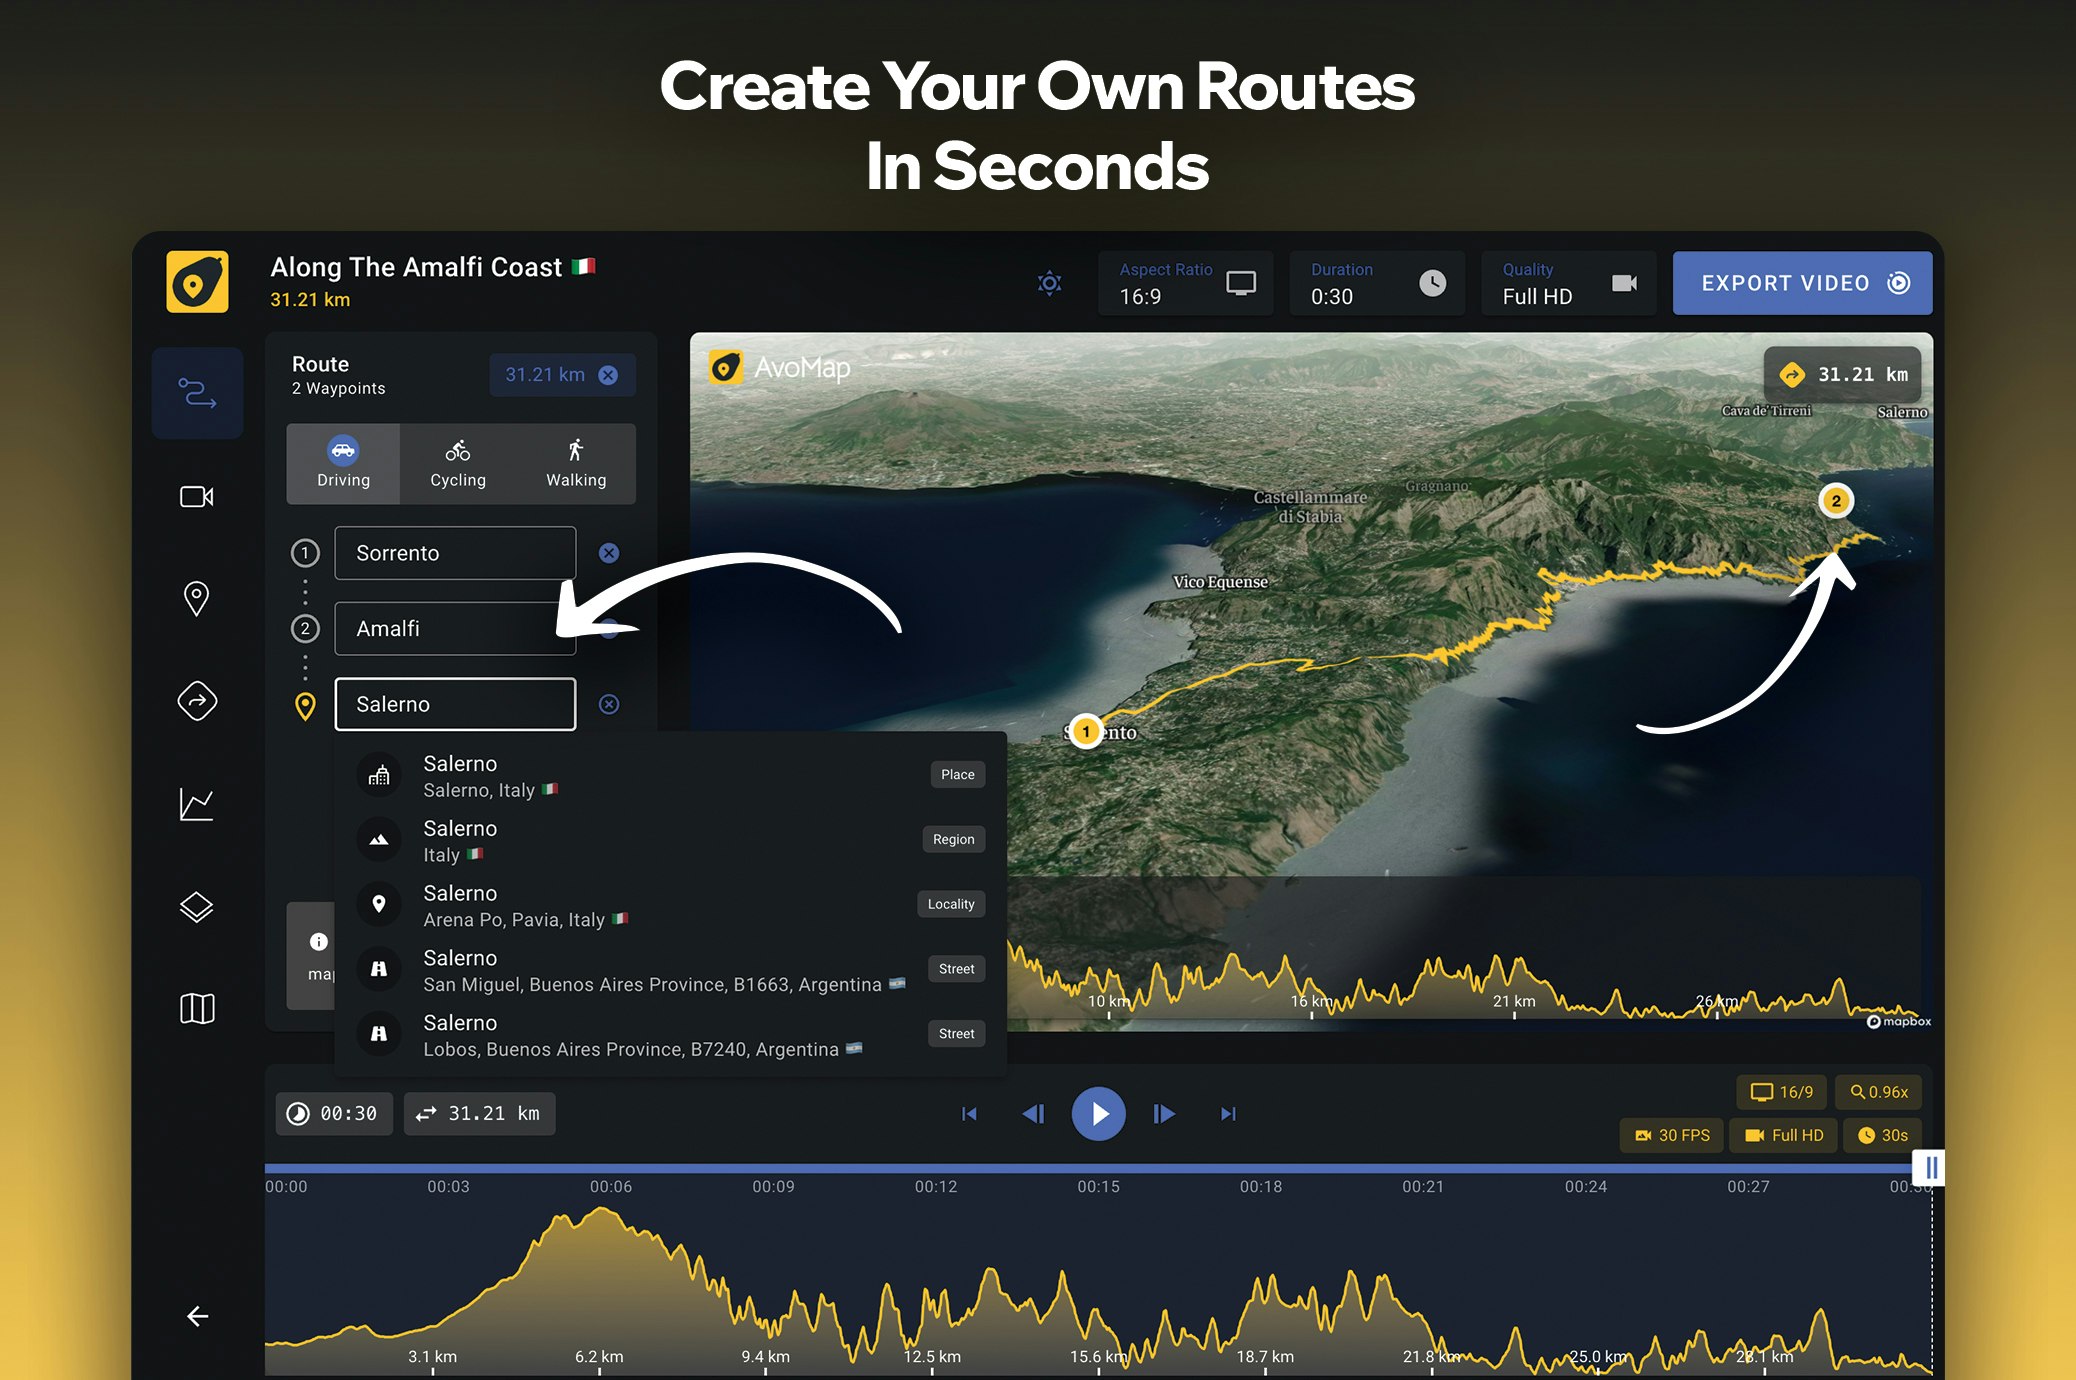This screenshot has height=1380, width=2076.
Task: Click the map view icon in sidebar
Action: tap(197, 1007)
